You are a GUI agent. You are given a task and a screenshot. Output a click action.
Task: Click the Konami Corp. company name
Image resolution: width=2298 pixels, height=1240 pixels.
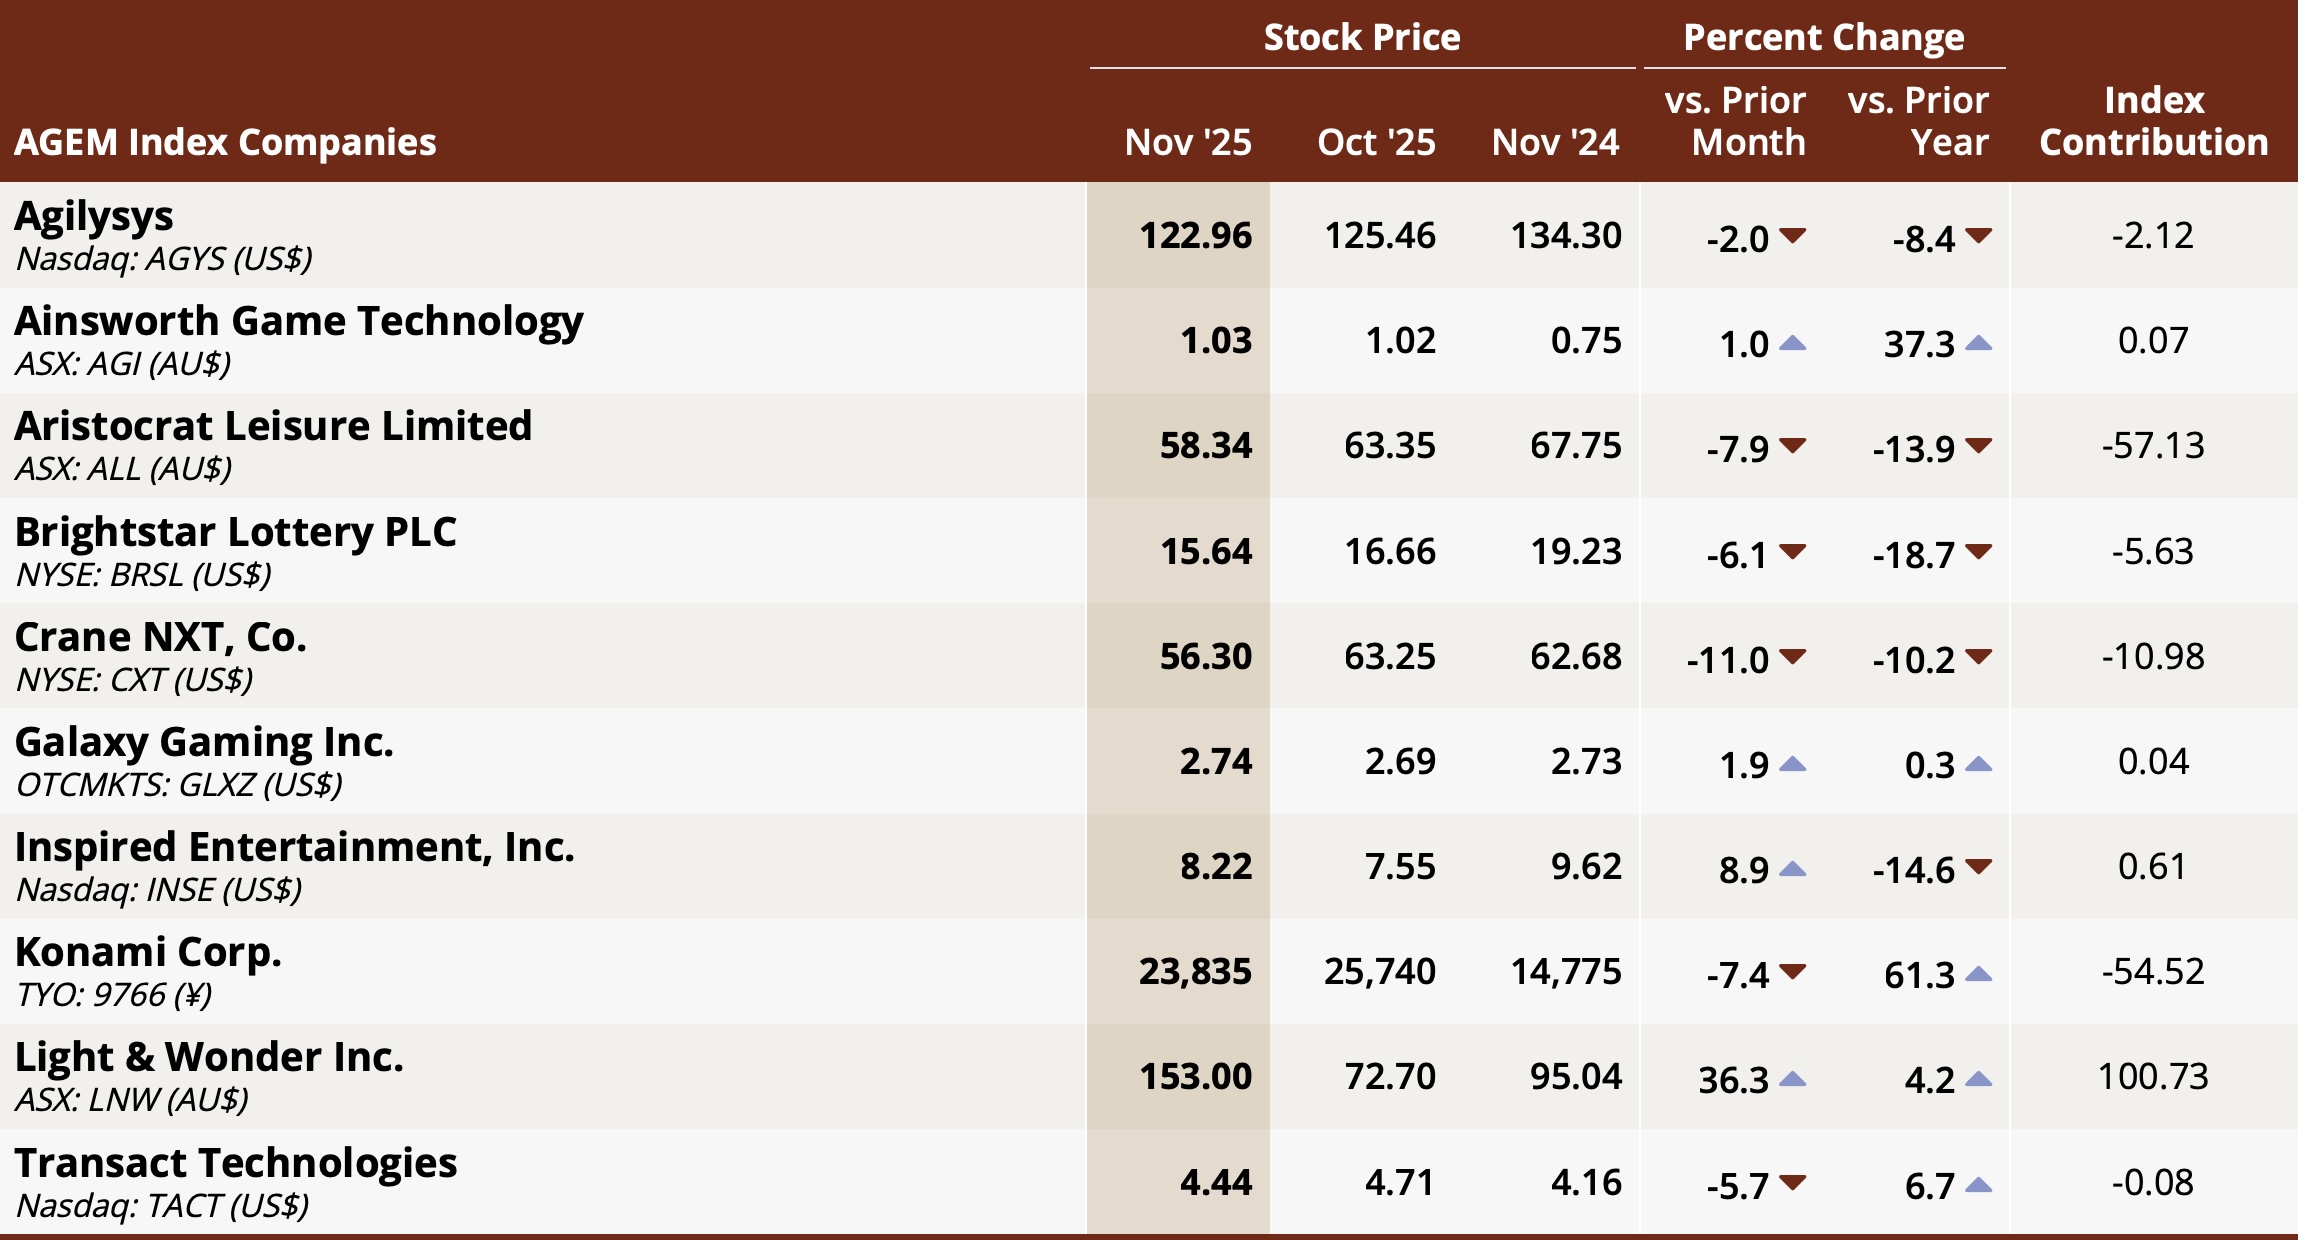(x=148, y=952)
